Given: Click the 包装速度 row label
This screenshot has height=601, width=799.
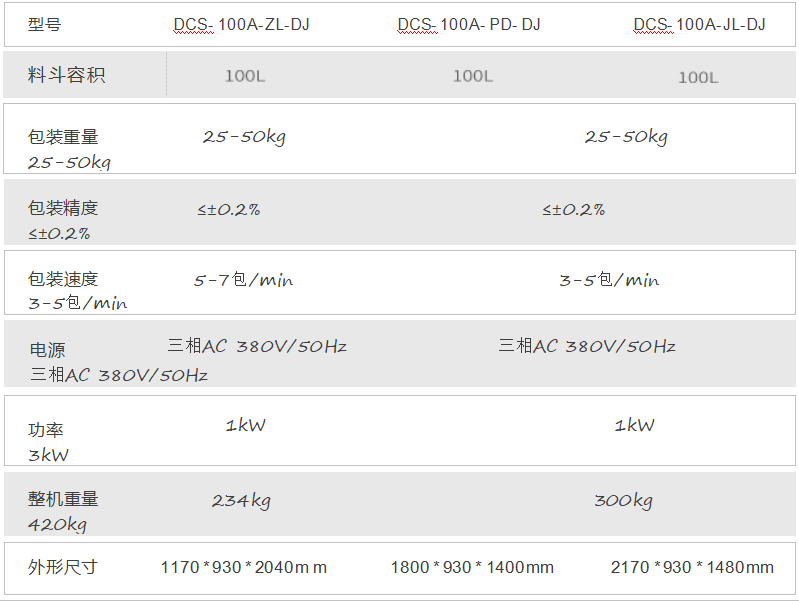Looking at the screenshot, I should coord(63,279).
